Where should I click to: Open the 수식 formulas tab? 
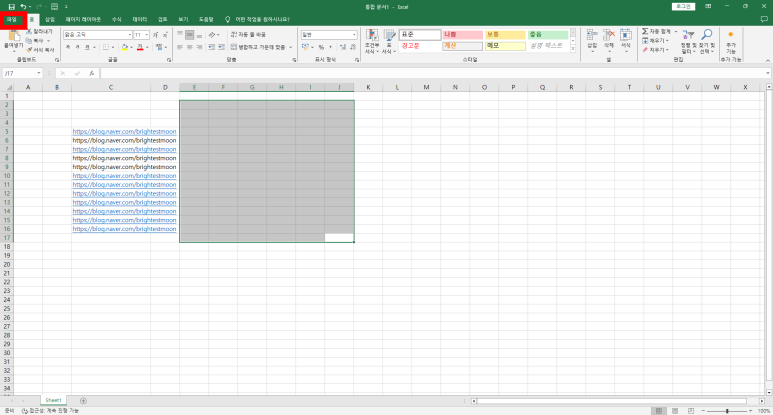click(116, 19)
